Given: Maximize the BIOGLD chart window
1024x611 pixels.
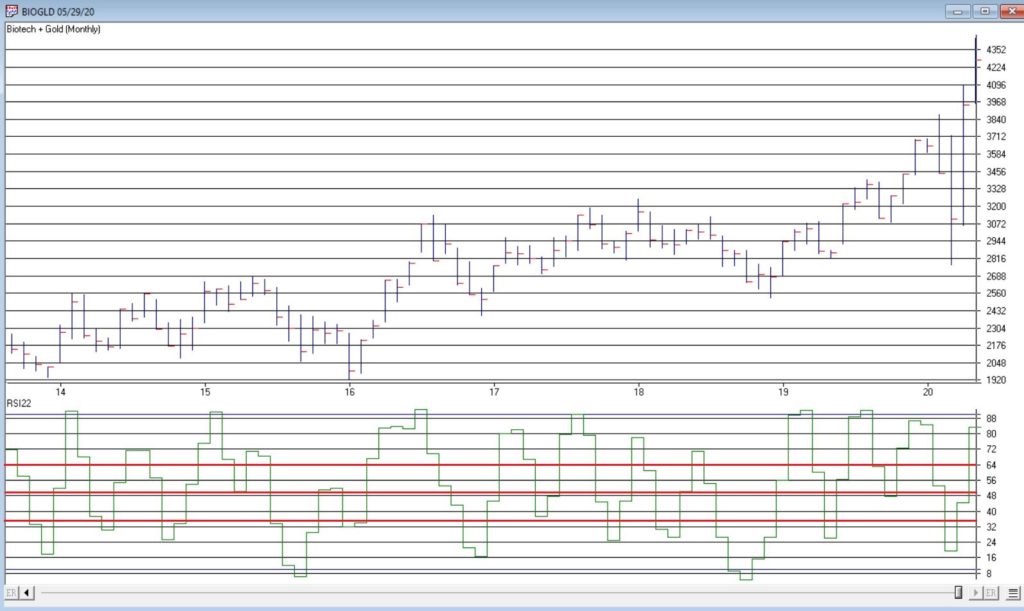Looking at the screenshot, I should pos(985,11).
